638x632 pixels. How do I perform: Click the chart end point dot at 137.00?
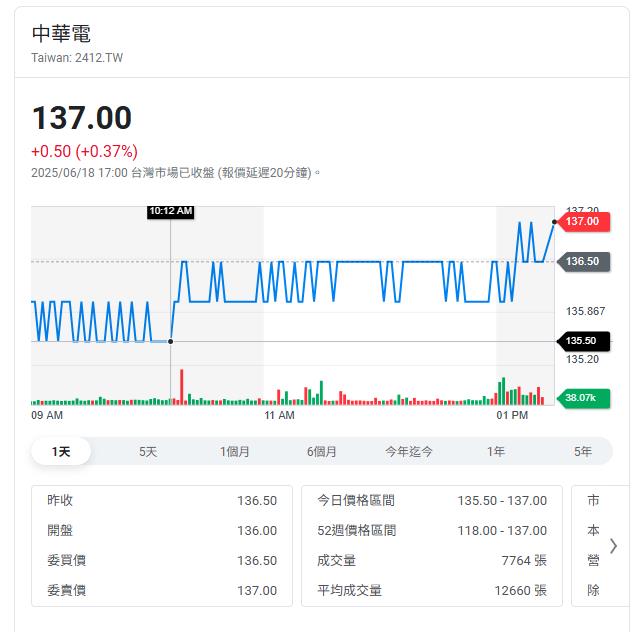pos(554,222)
